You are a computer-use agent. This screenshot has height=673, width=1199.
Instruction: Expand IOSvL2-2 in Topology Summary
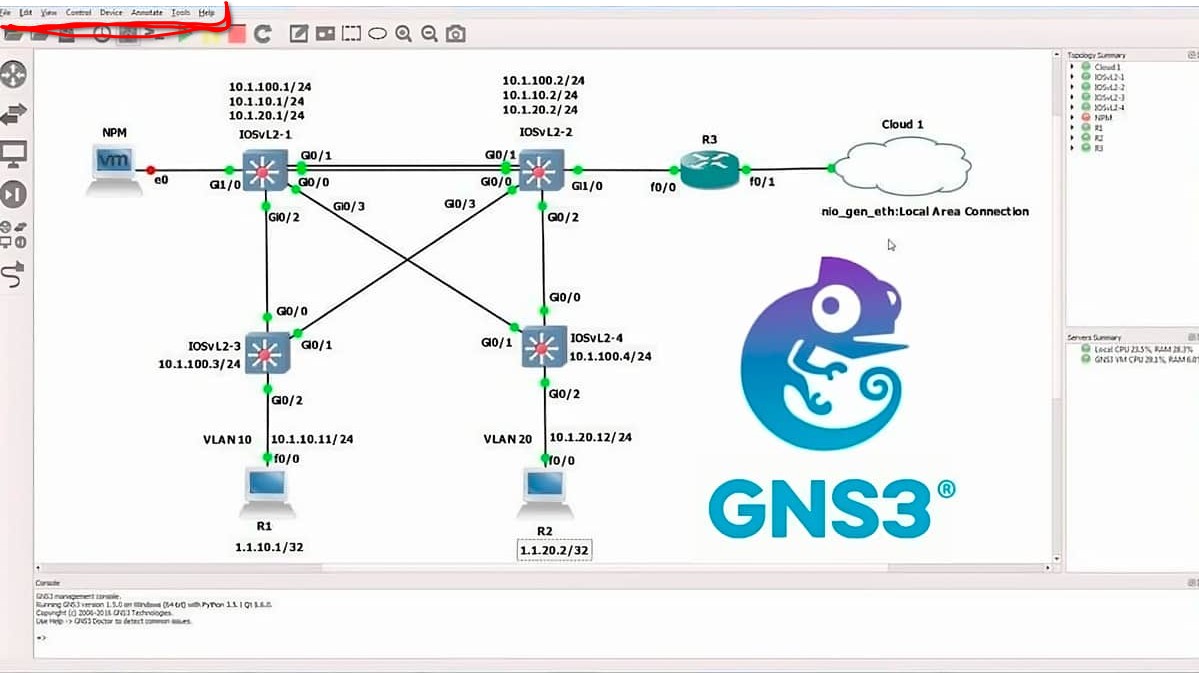point(1072,87)
